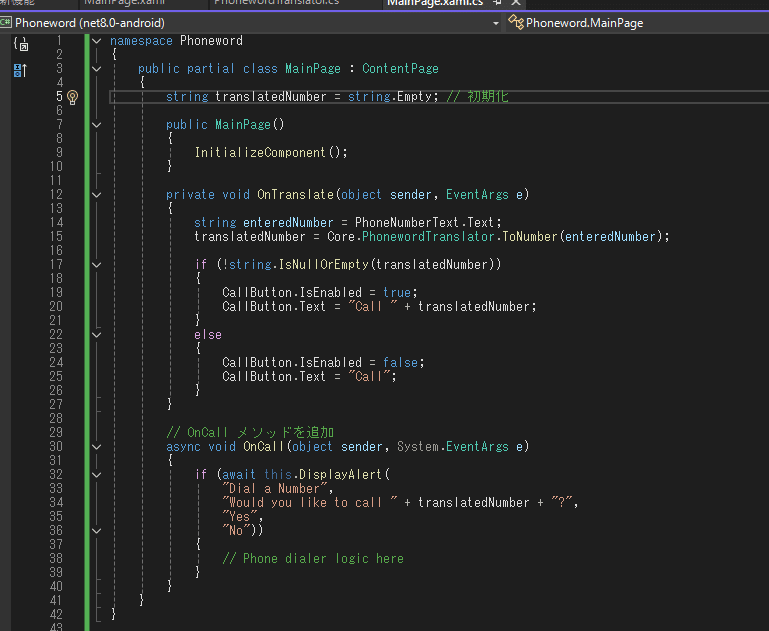769x631 pixels.
Task: Click the 'async' keyword on line 30
Action: click(x=183, y=447)
